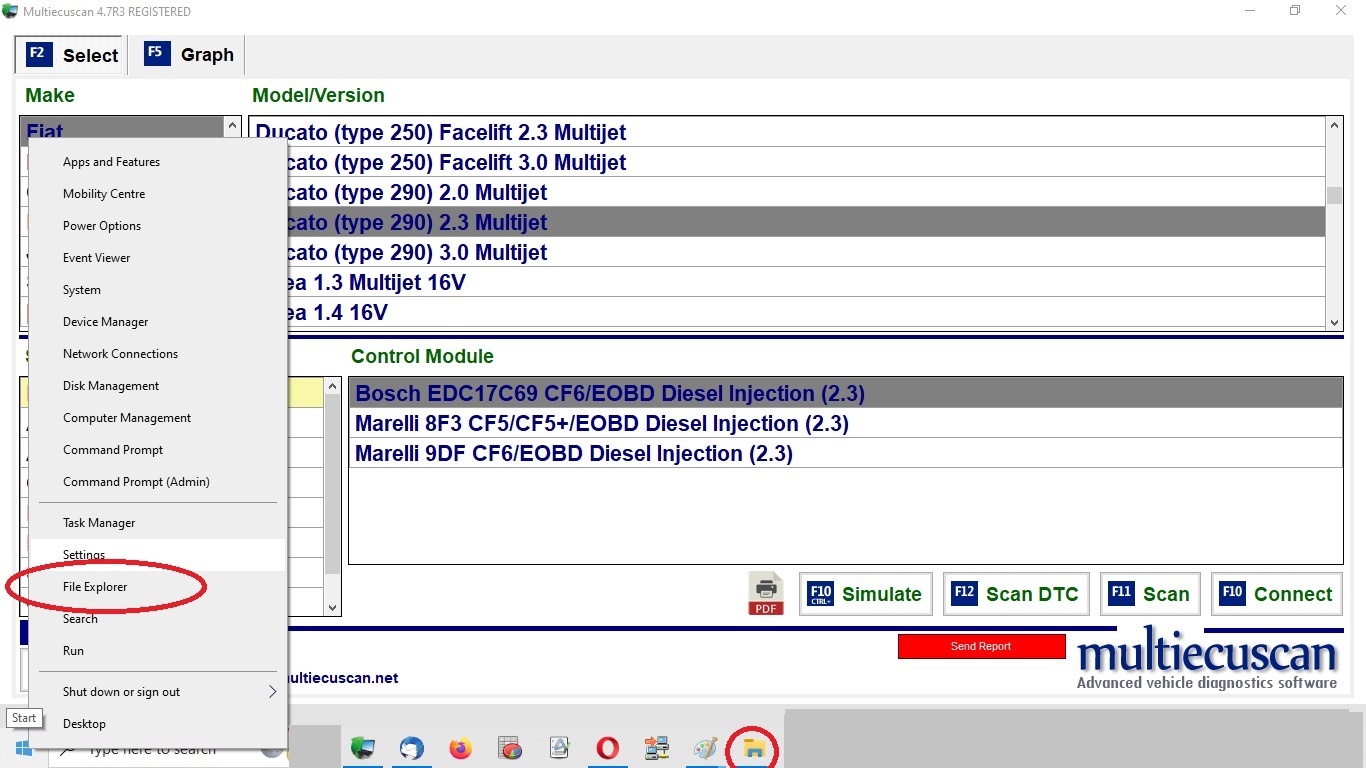Viewport: 1366px width, 768px height.
Task: Launch Firefox from the taskbar
Action: pyautogui.click(x=460, y=748)
